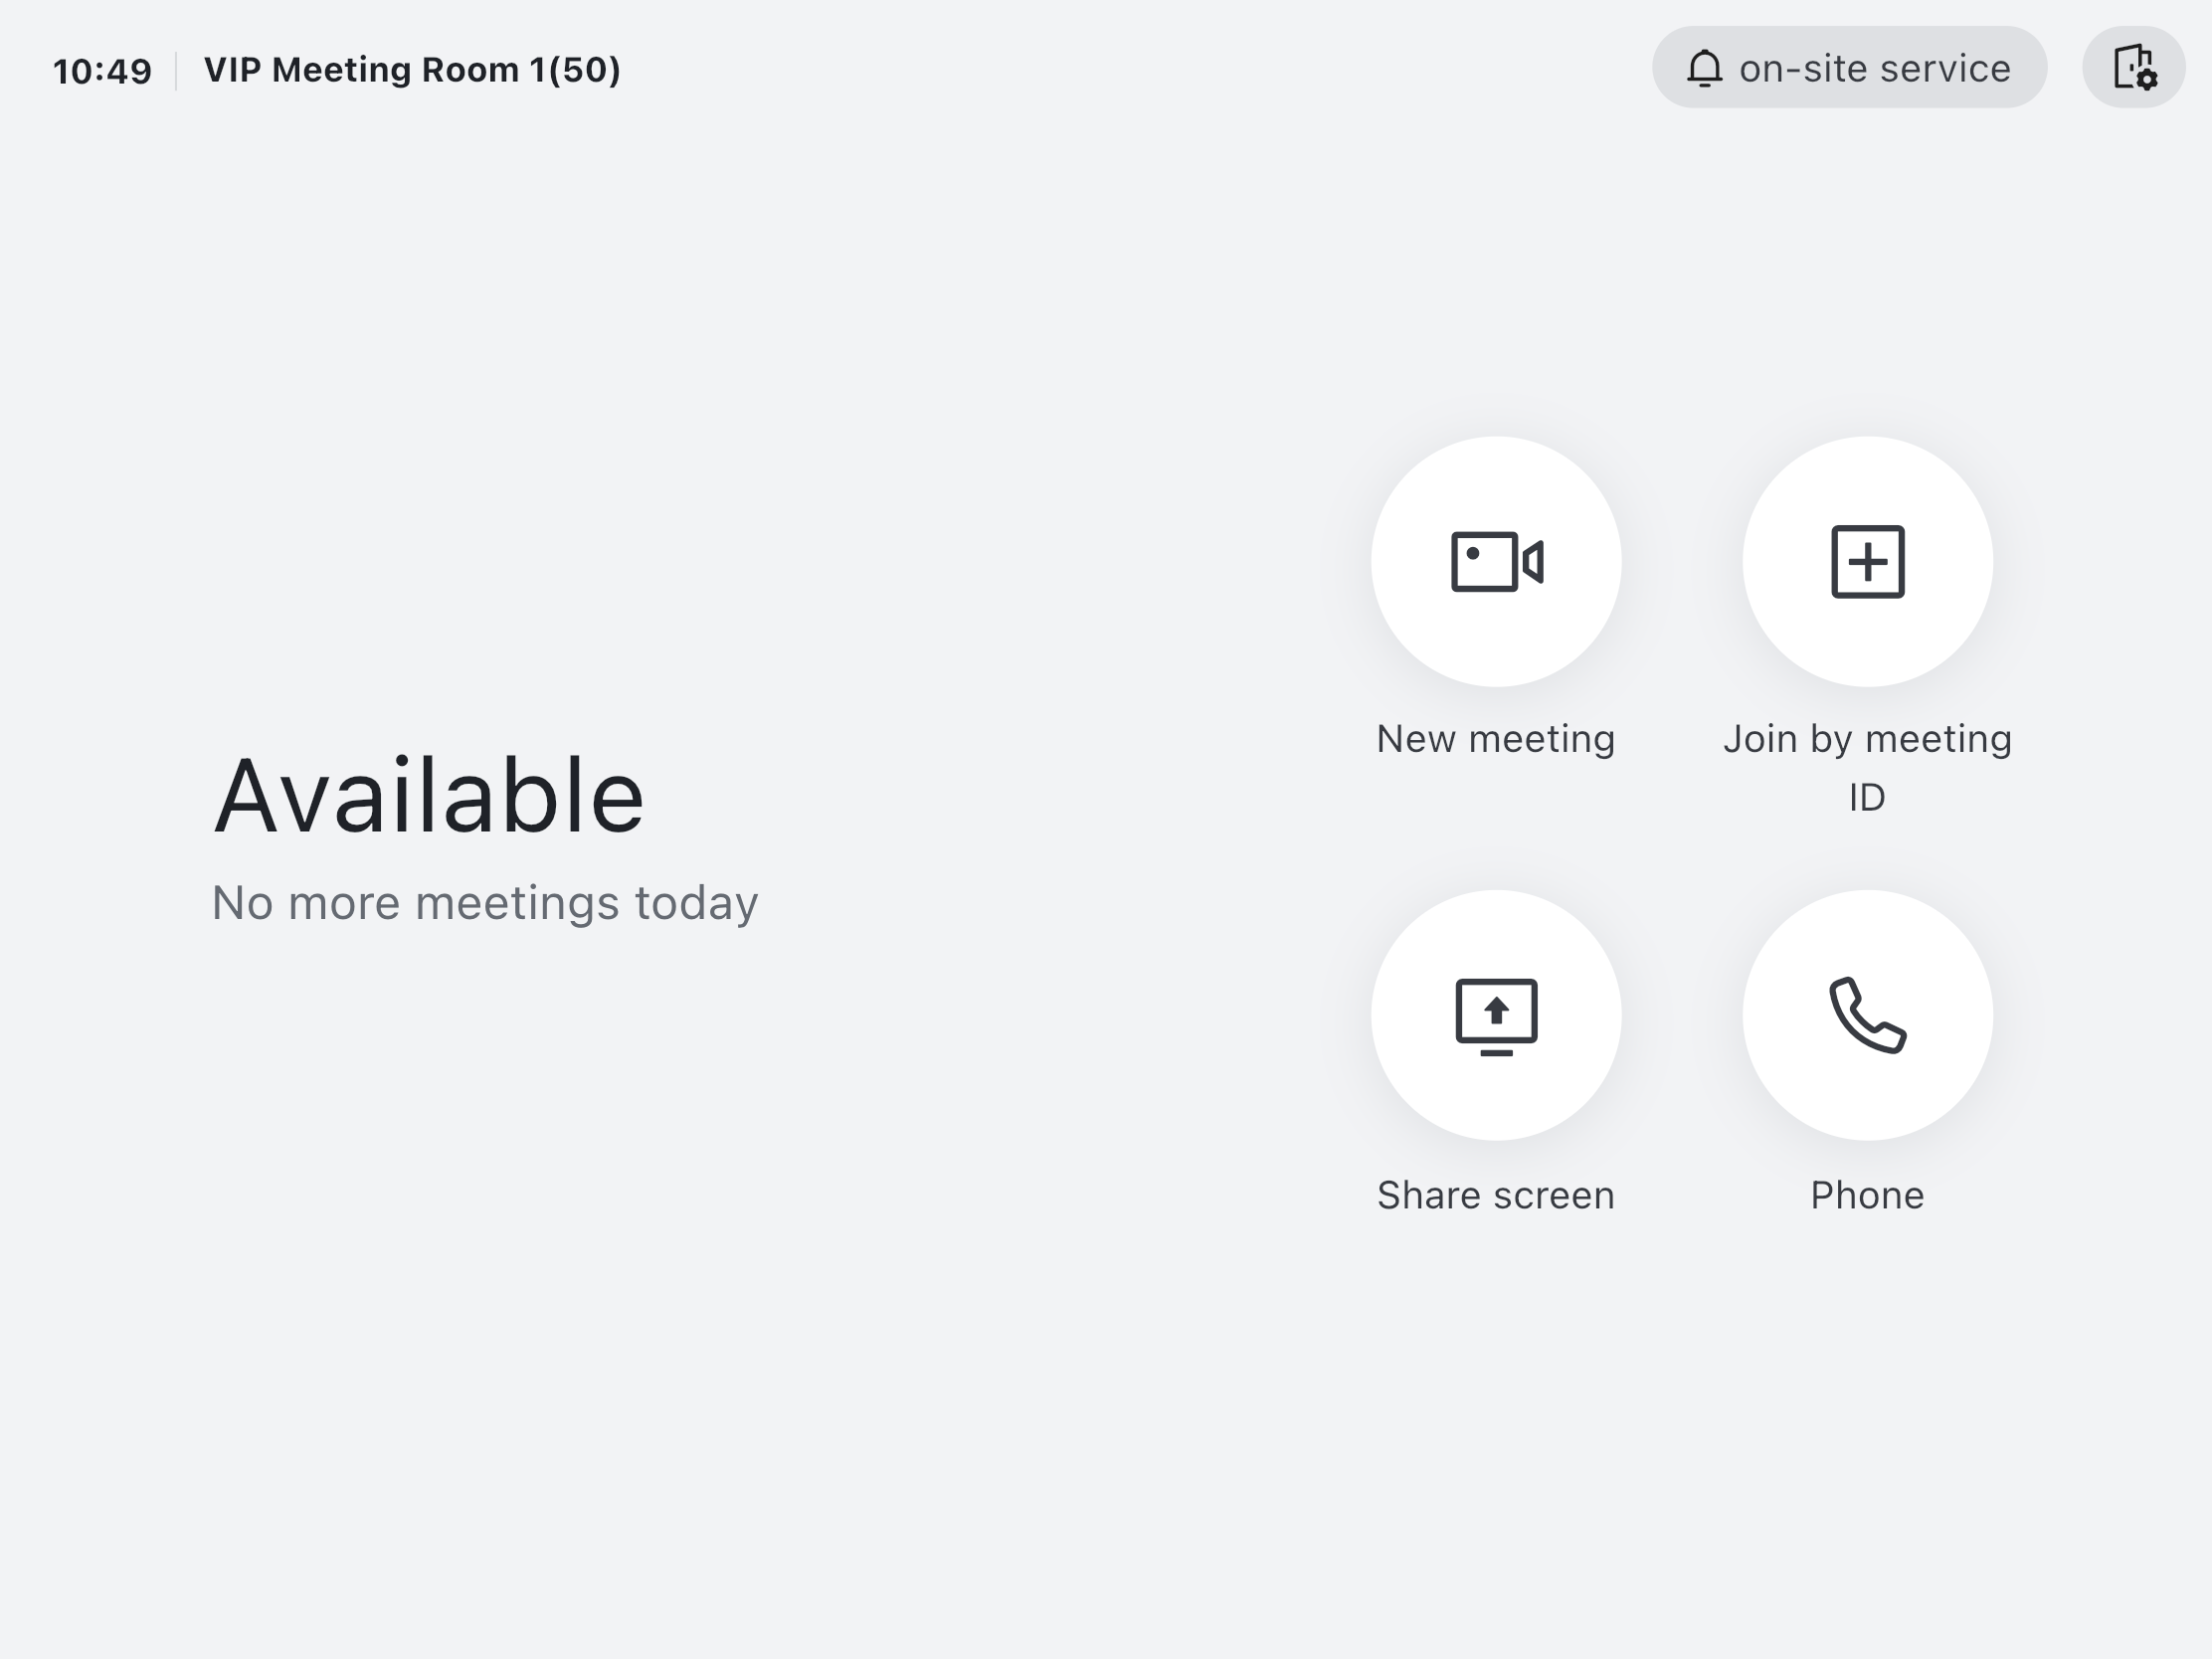Viewport: 2212px width, 1659px height.
Task: Click the 'New meeting' text label
Action: pyautogui.click(x=1496, y=739)
